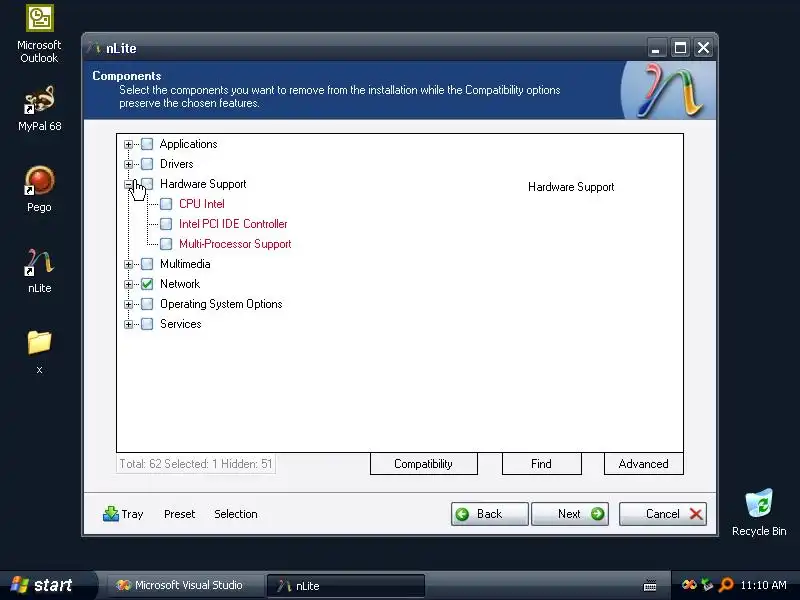Viewport: 800px width, 600px height.
Task: Click the nLite taskbar button
Action: (345, 586)
